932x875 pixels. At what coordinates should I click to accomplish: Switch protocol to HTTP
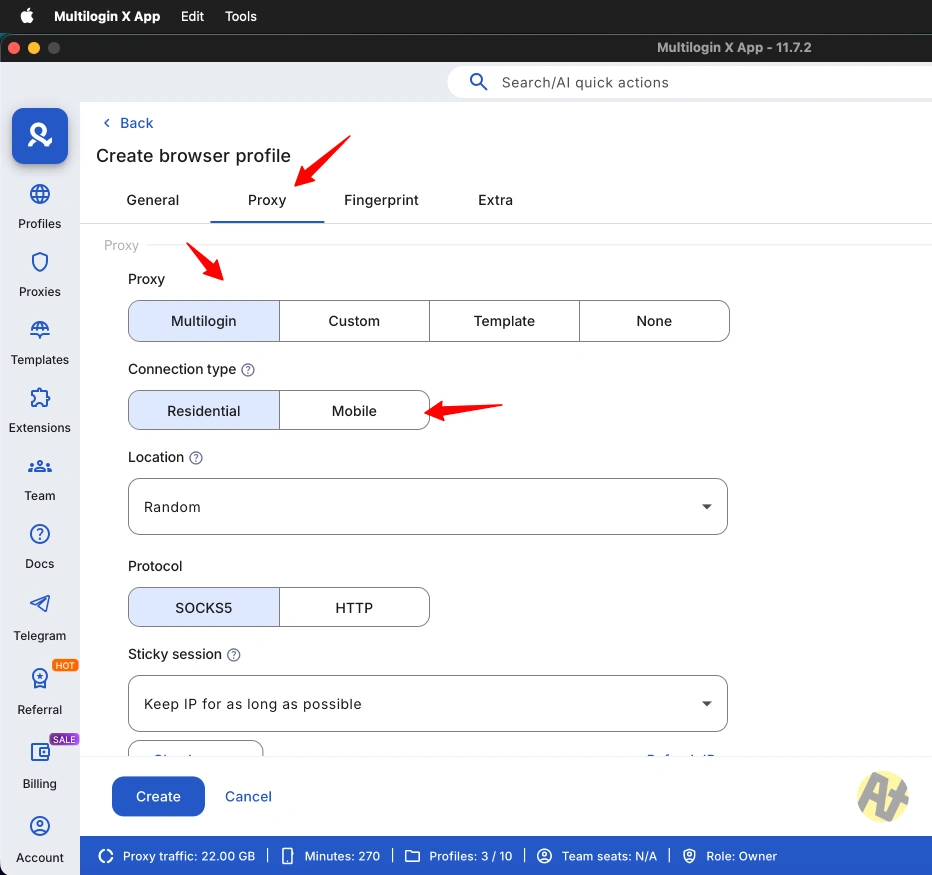354,607
